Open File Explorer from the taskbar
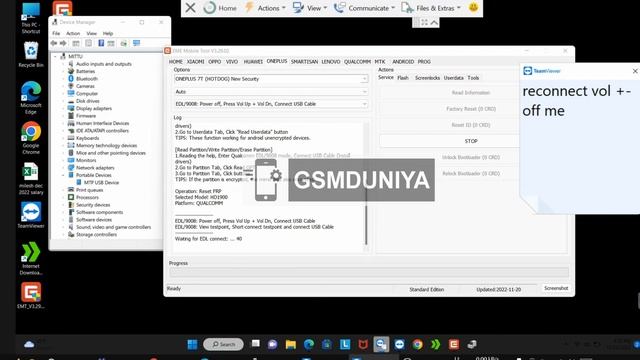 (291, 344)
